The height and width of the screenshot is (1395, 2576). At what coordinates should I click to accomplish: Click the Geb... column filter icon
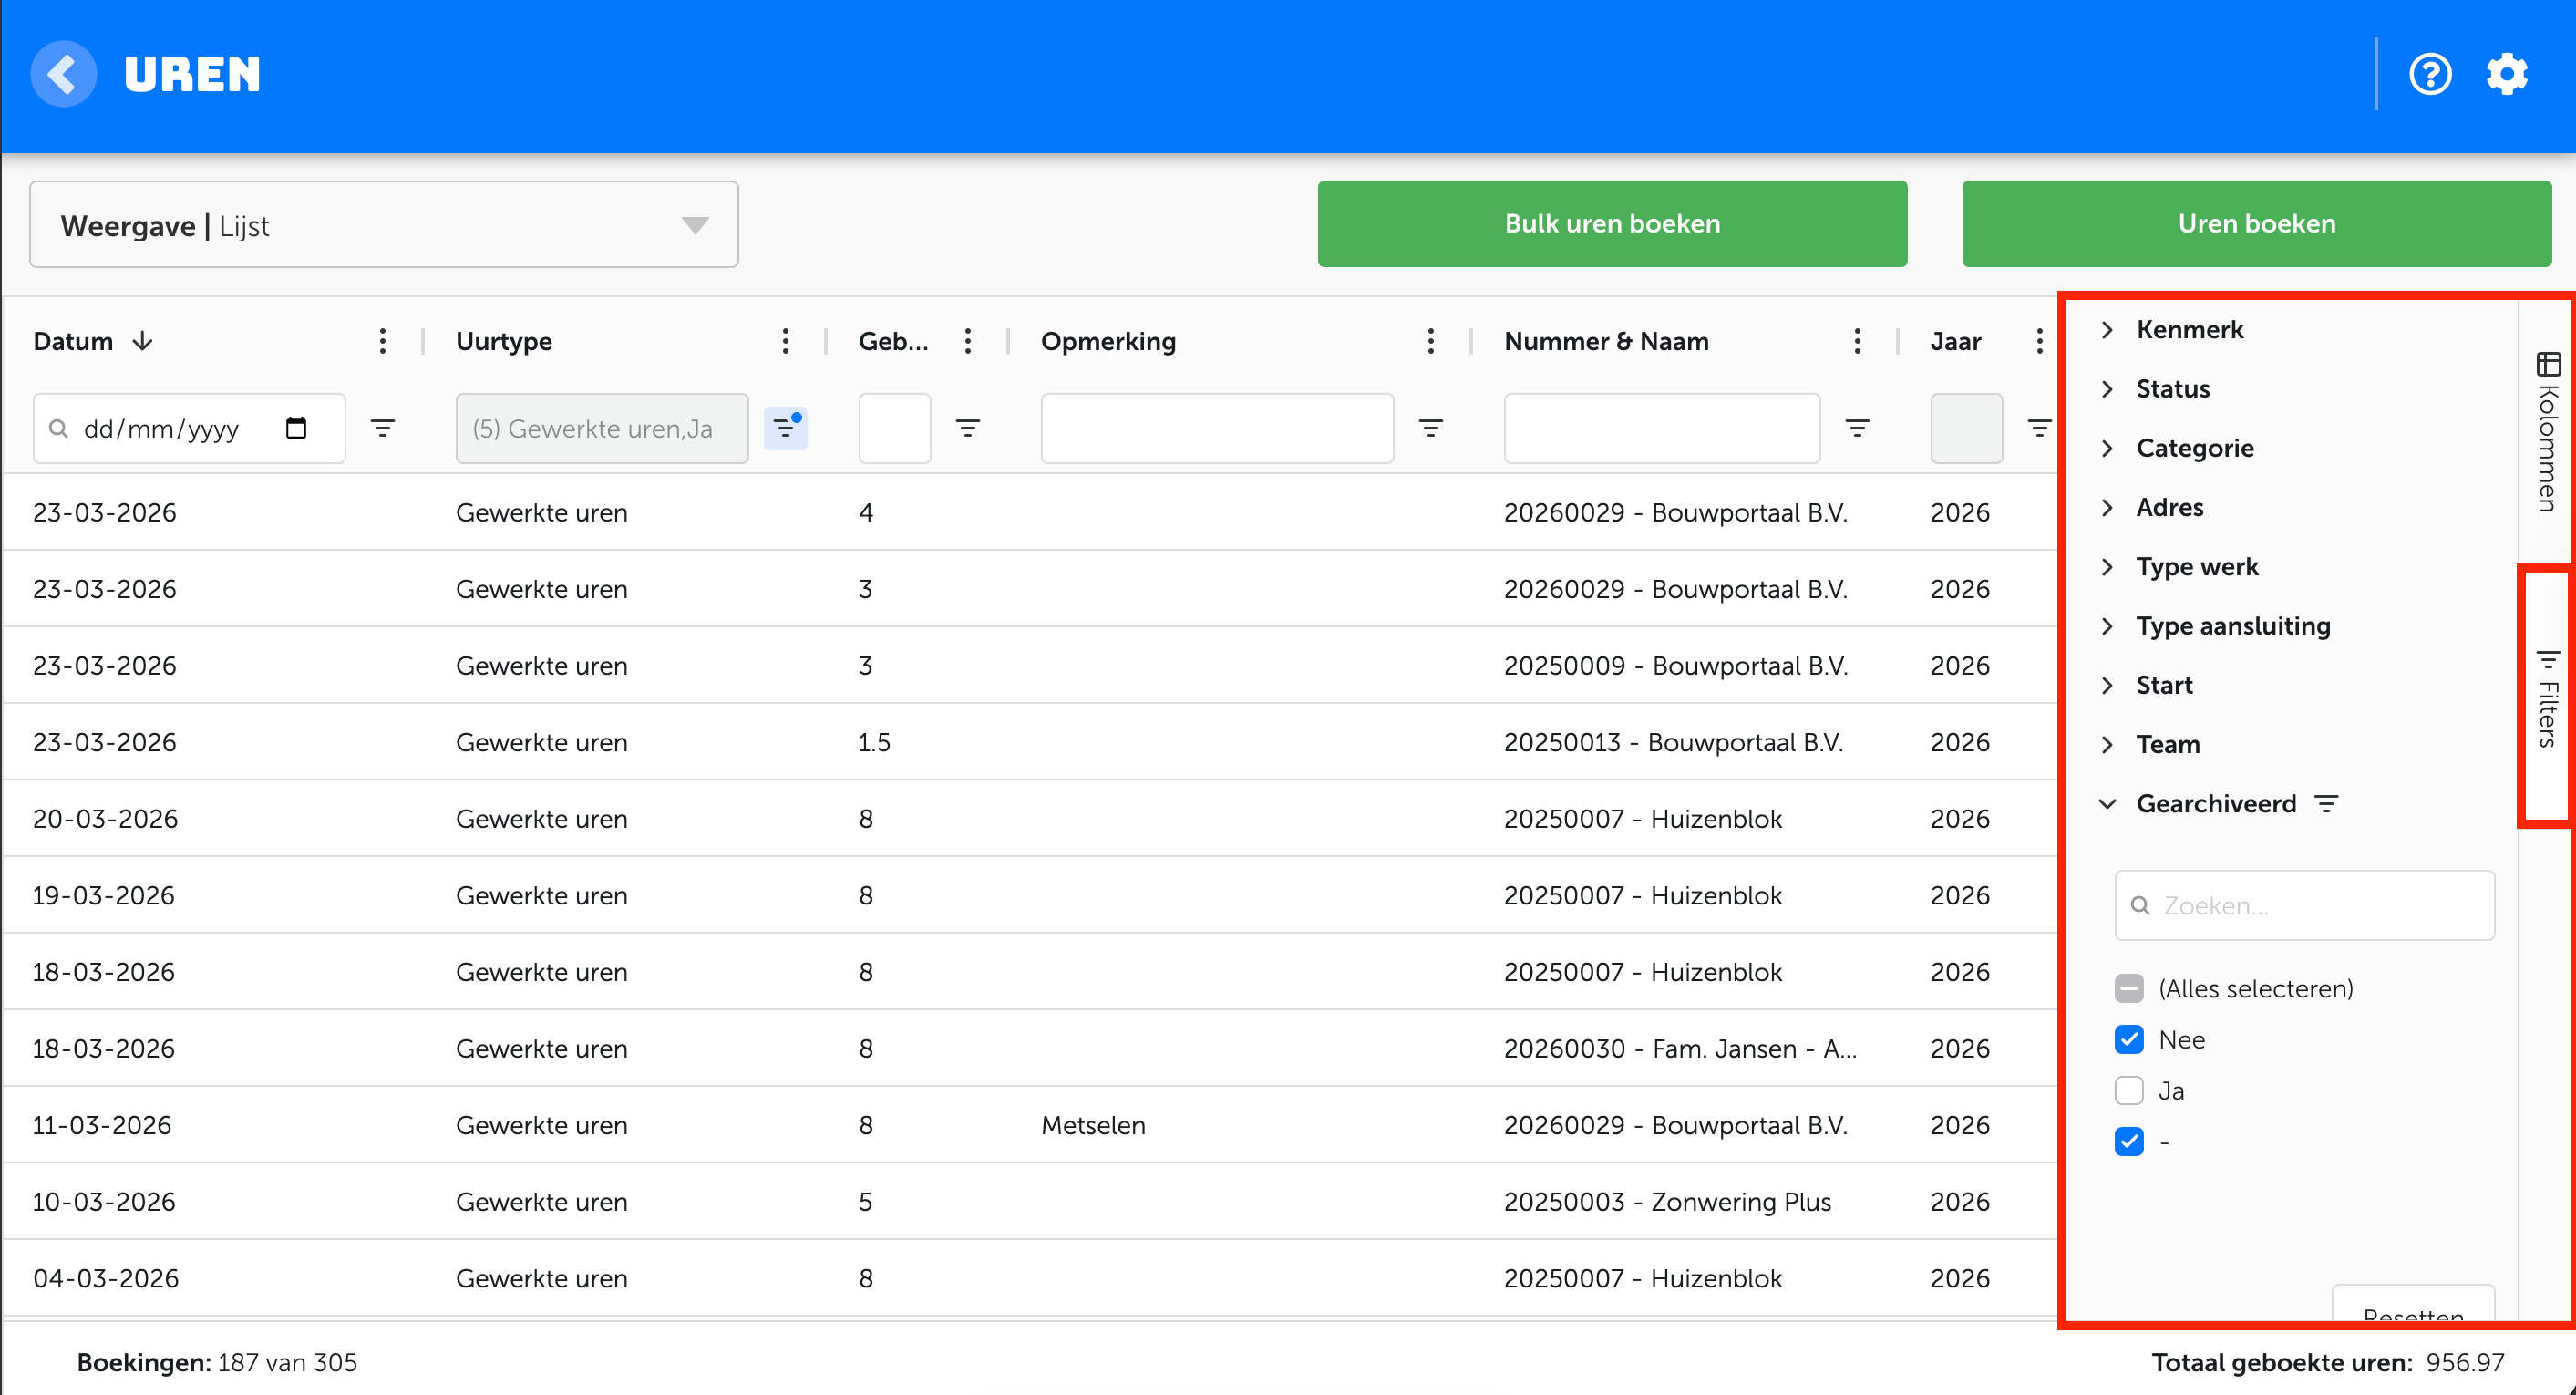tap(967, 428)
